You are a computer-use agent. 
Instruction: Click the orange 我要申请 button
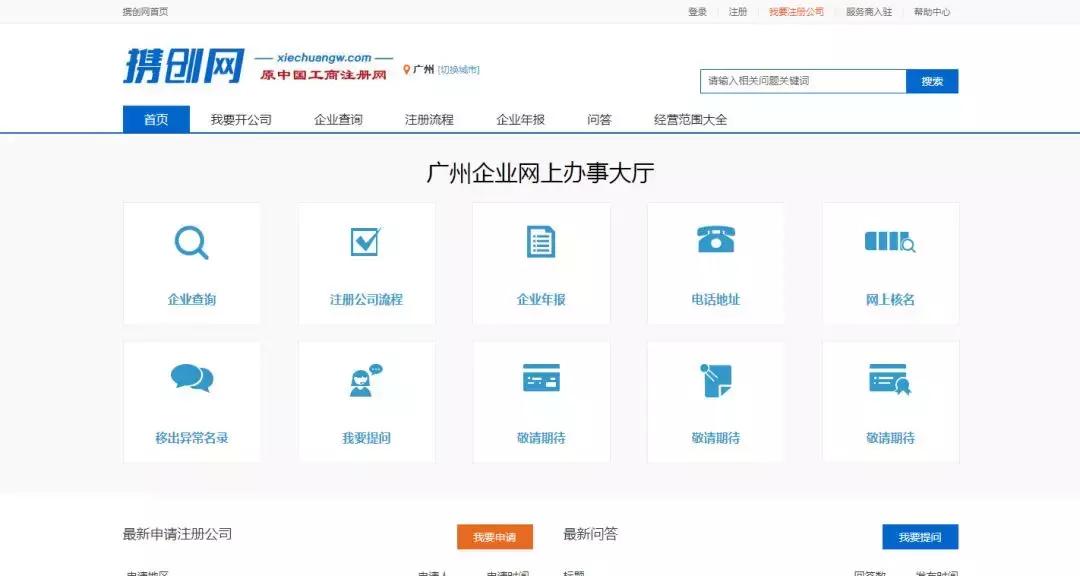[x=495, y=536]
